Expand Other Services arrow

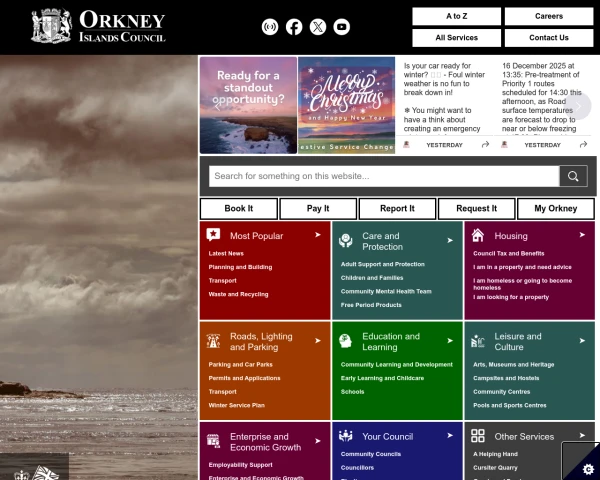tap(582, 436)
